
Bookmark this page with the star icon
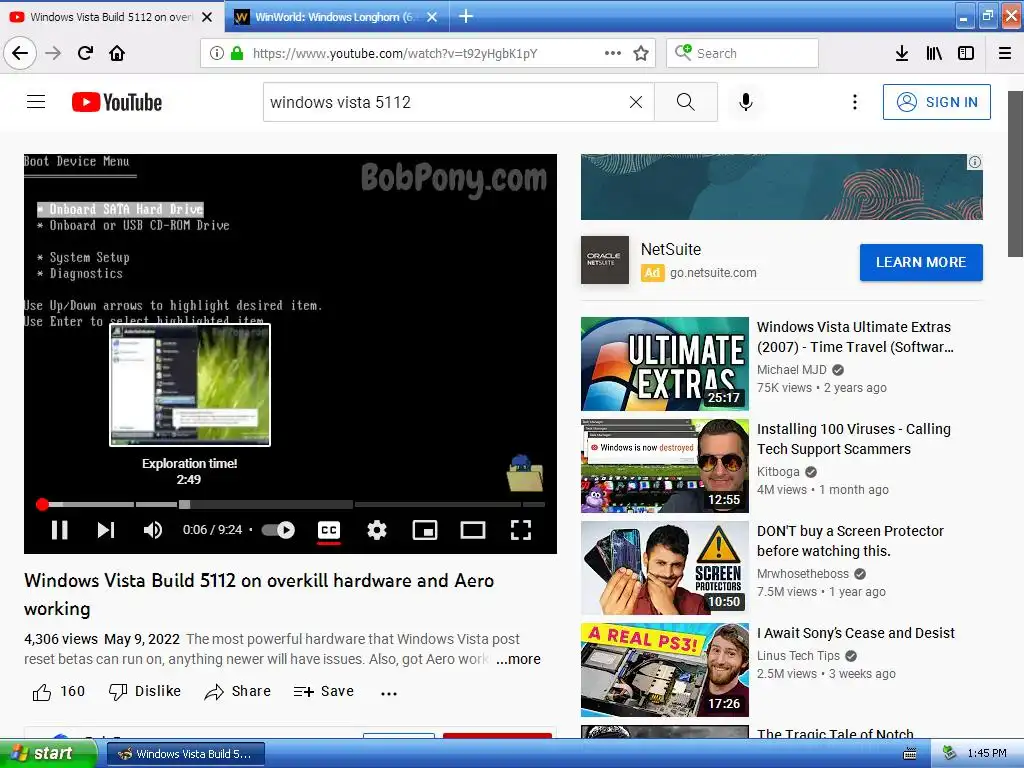641,53
